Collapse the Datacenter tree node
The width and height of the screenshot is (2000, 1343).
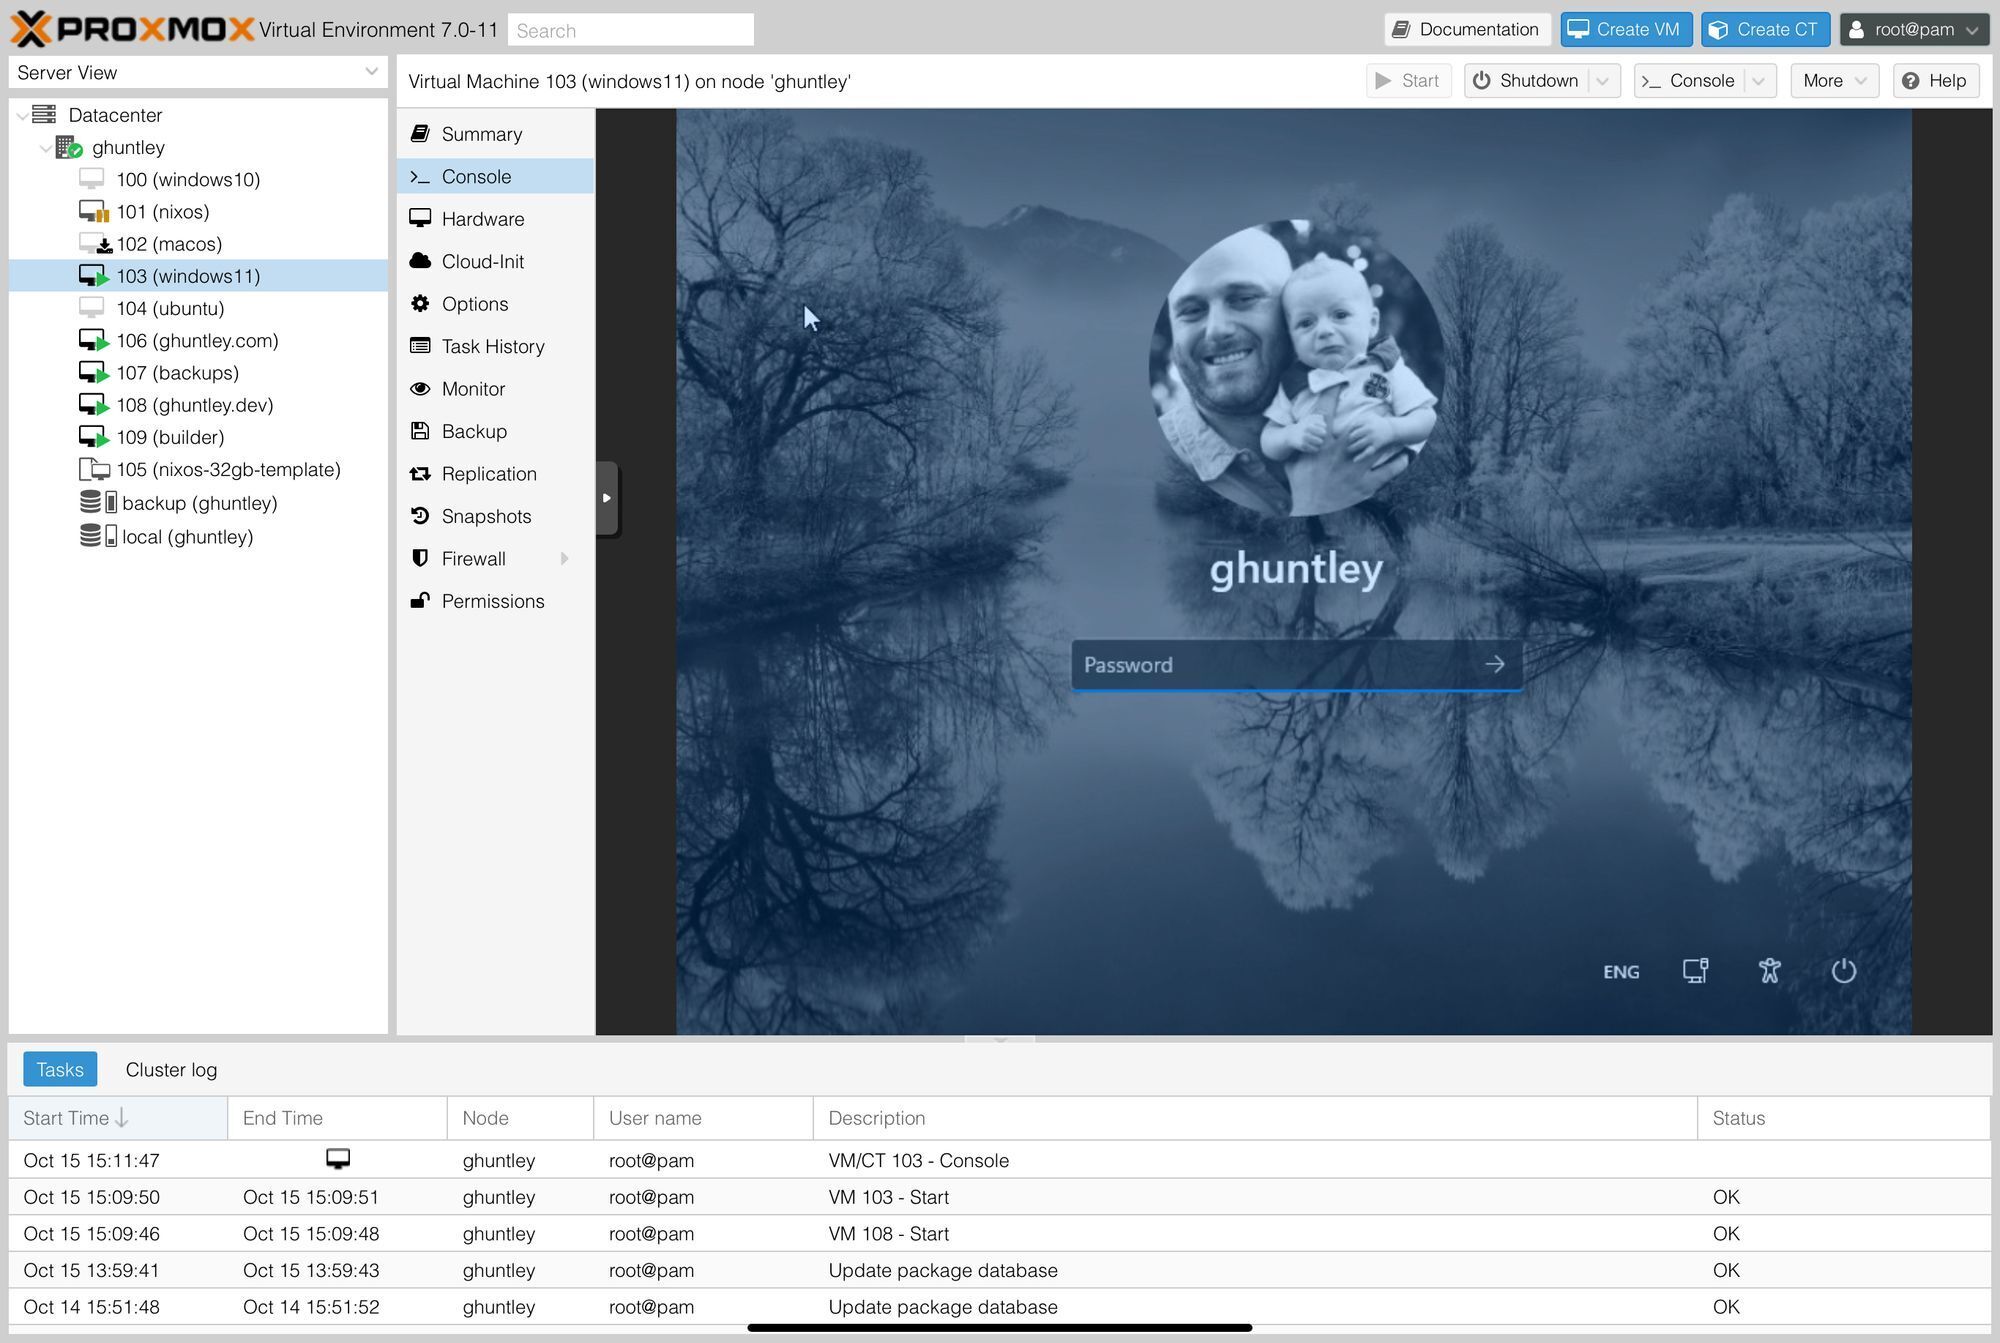point(22,116)
